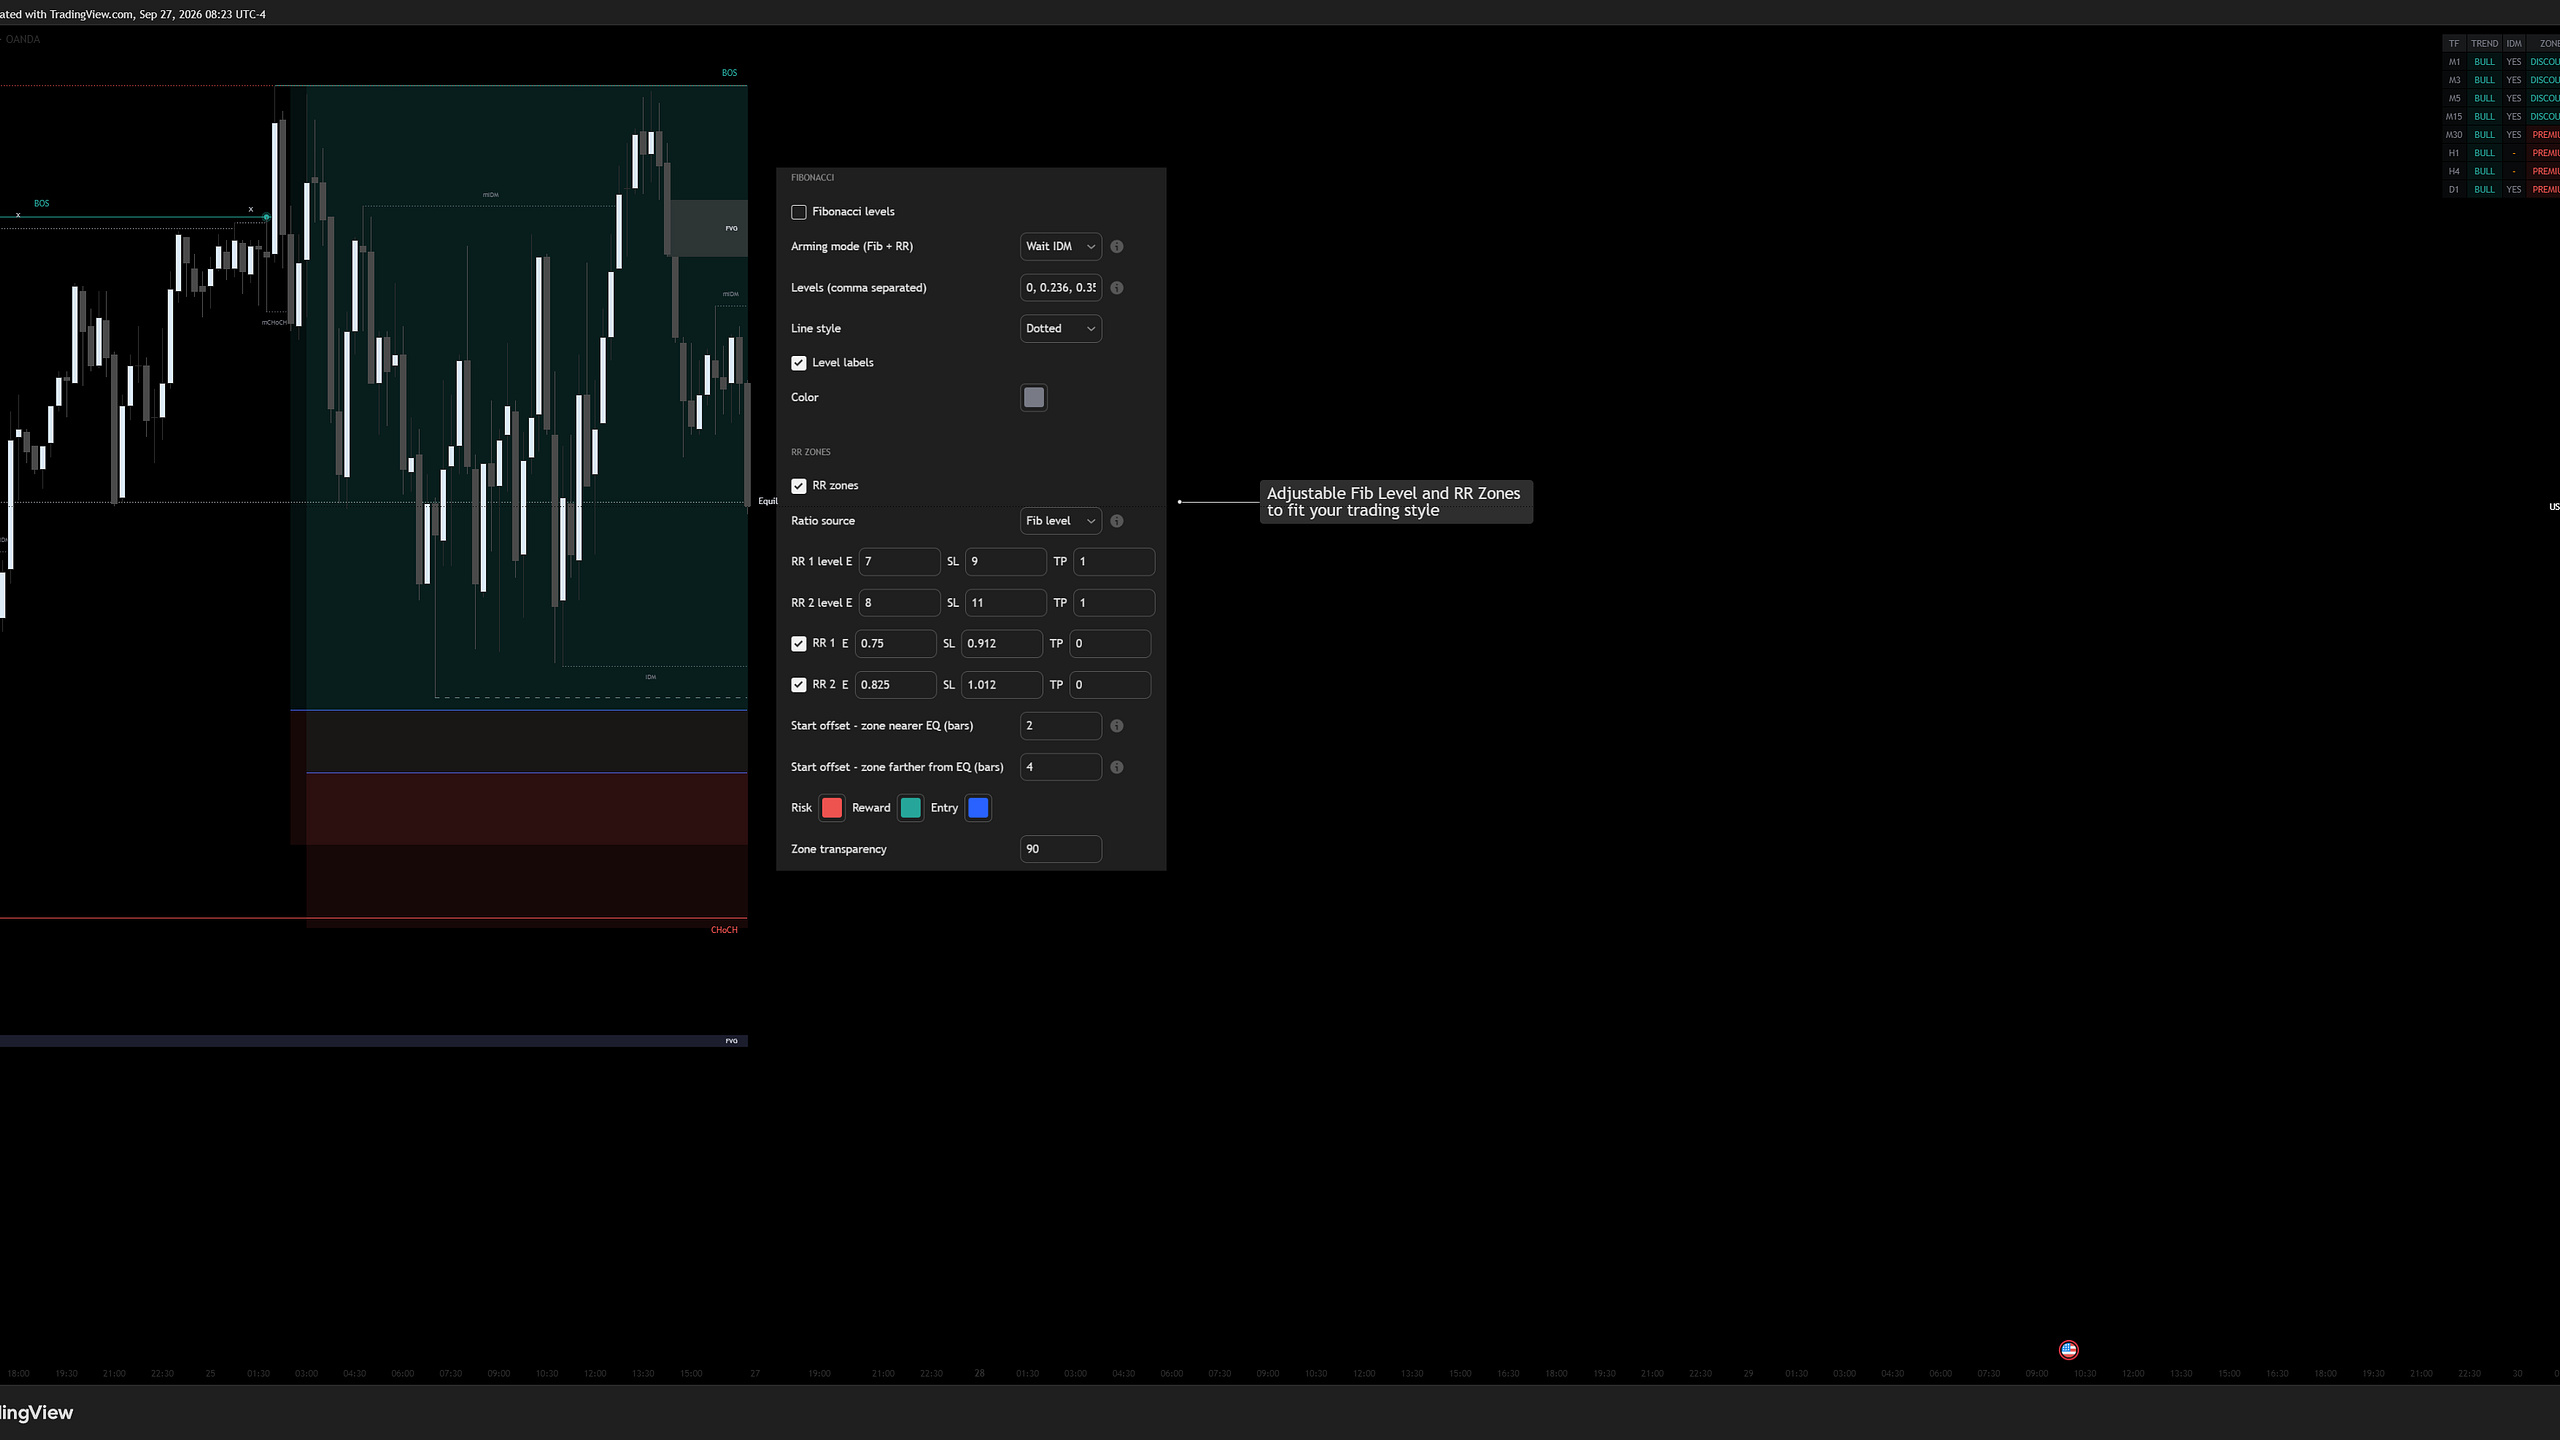Viewport: 2560px width, 1440px height.
Task: Open the Arming mode Wait IDM dropdown
Action: pos(1060,246)
